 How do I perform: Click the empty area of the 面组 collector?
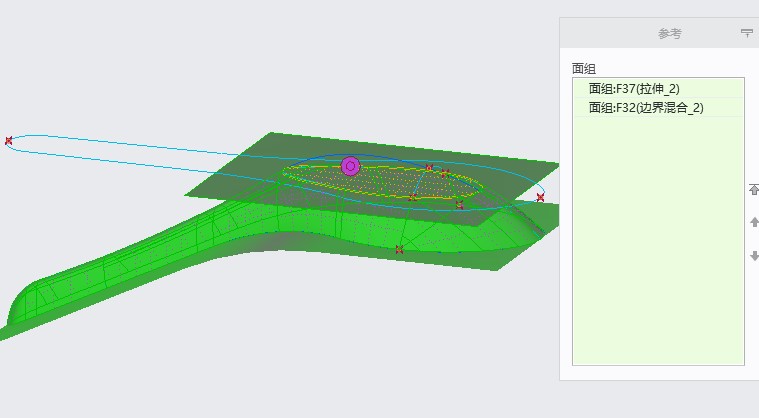[x=658, y=240]
